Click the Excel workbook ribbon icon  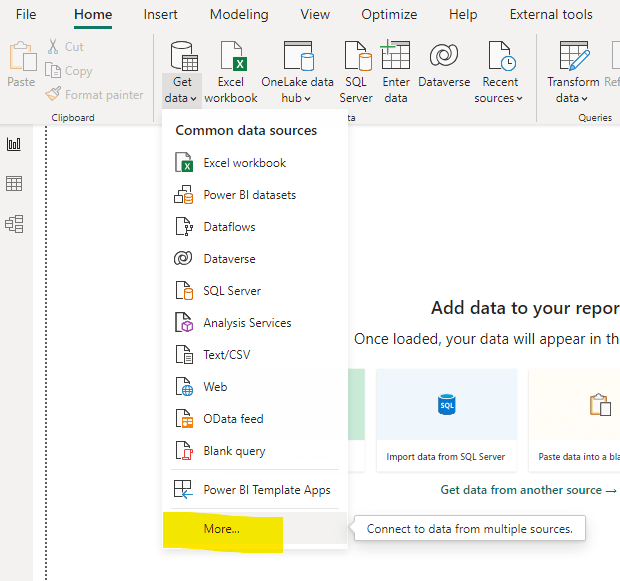pyautogui.click(x=231, y=56)
